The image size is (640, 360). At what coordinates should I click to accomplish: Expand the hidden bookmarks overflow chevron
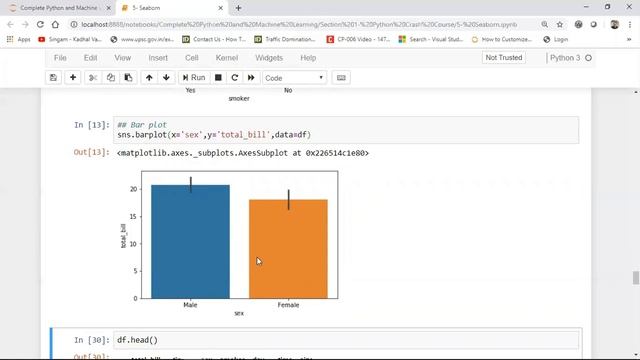click(629, 39)
